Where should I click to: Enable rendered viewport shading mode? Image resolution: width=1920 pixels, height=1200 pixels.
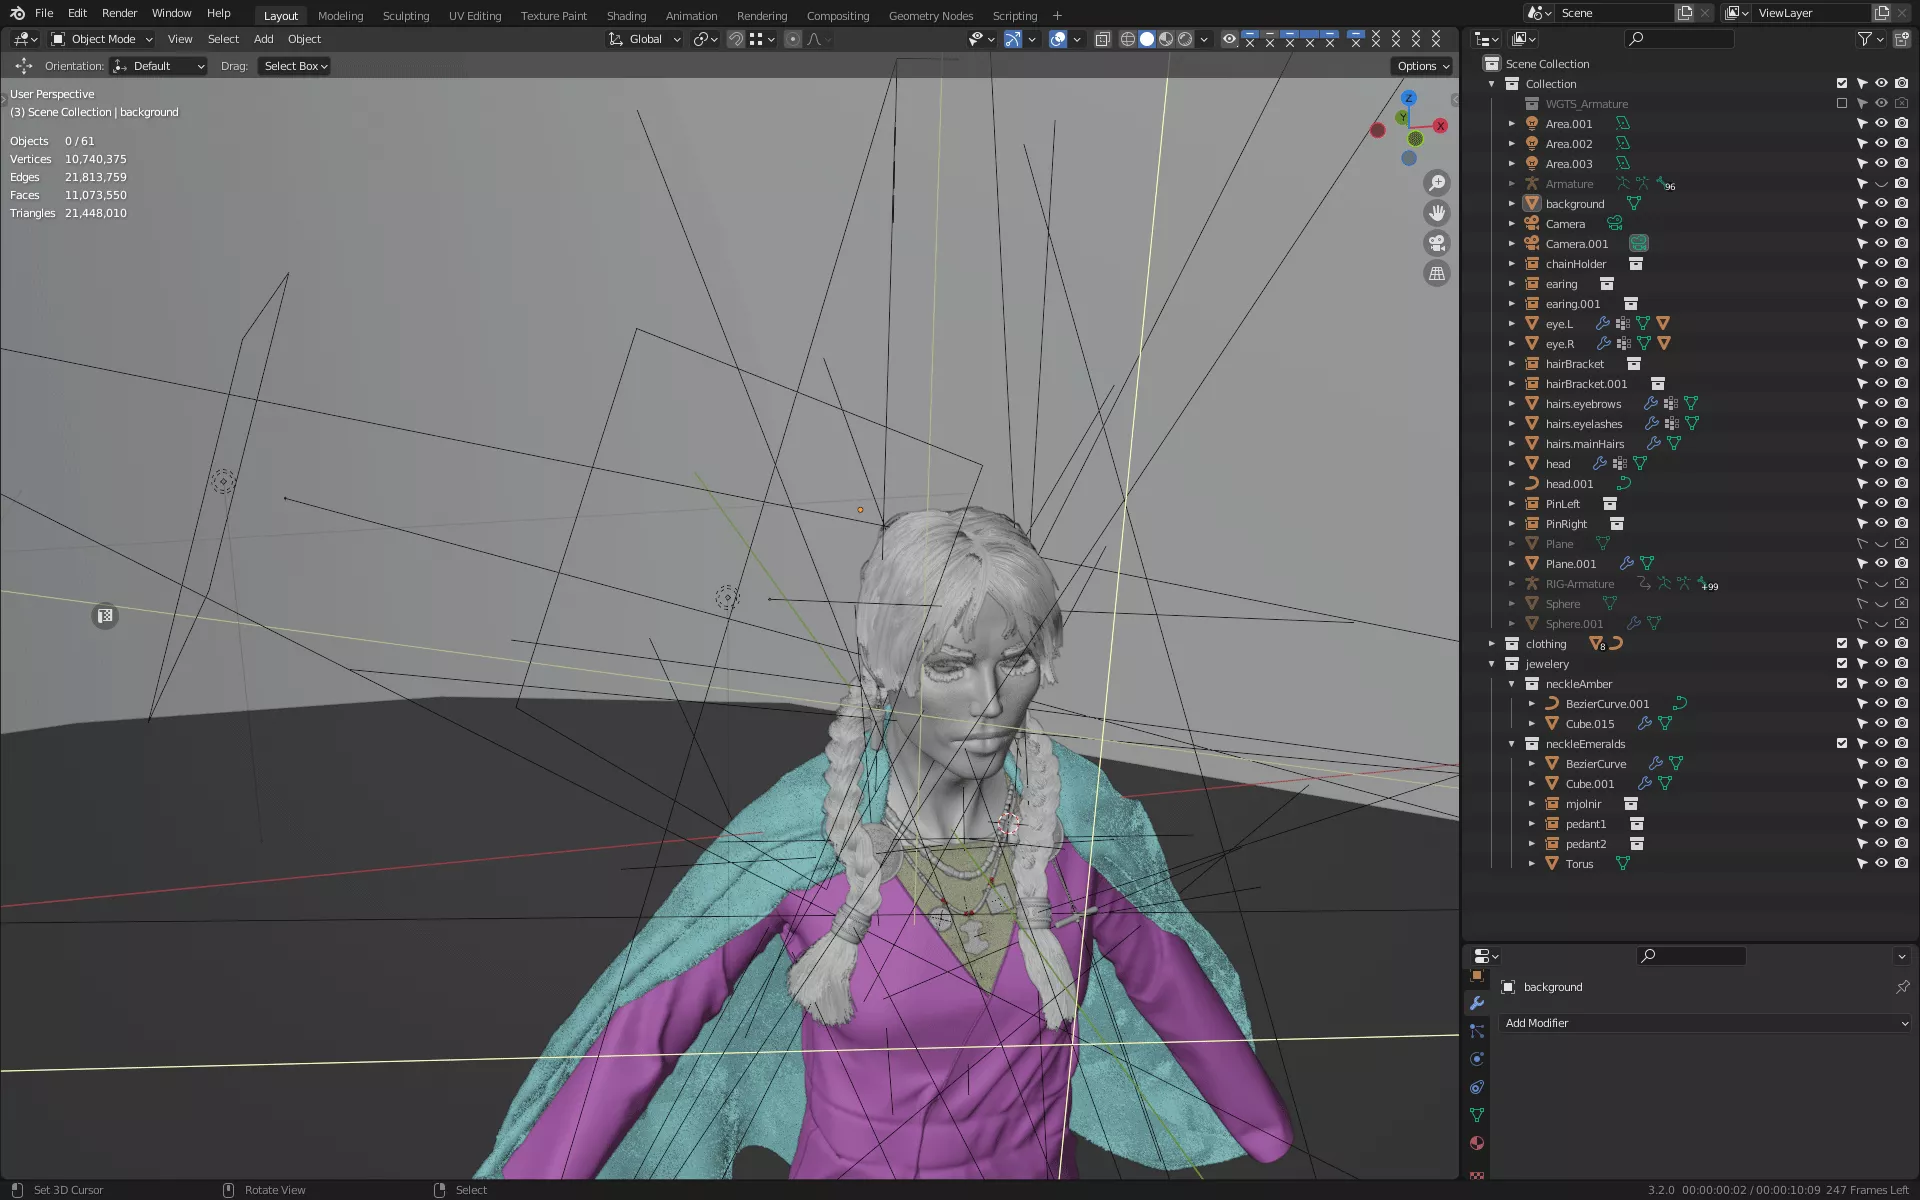point(1185,39)
